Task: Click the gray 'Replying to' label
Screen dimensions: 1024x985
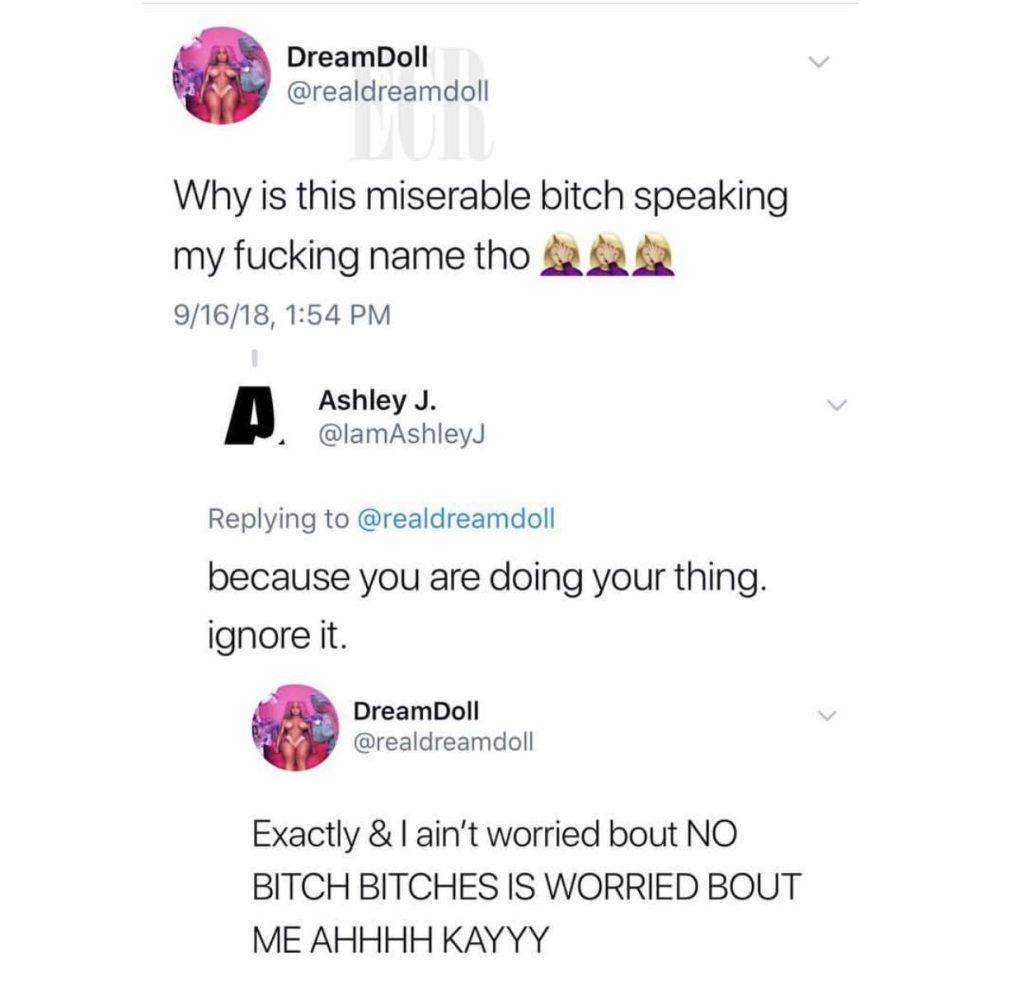Action: point(279,519)
